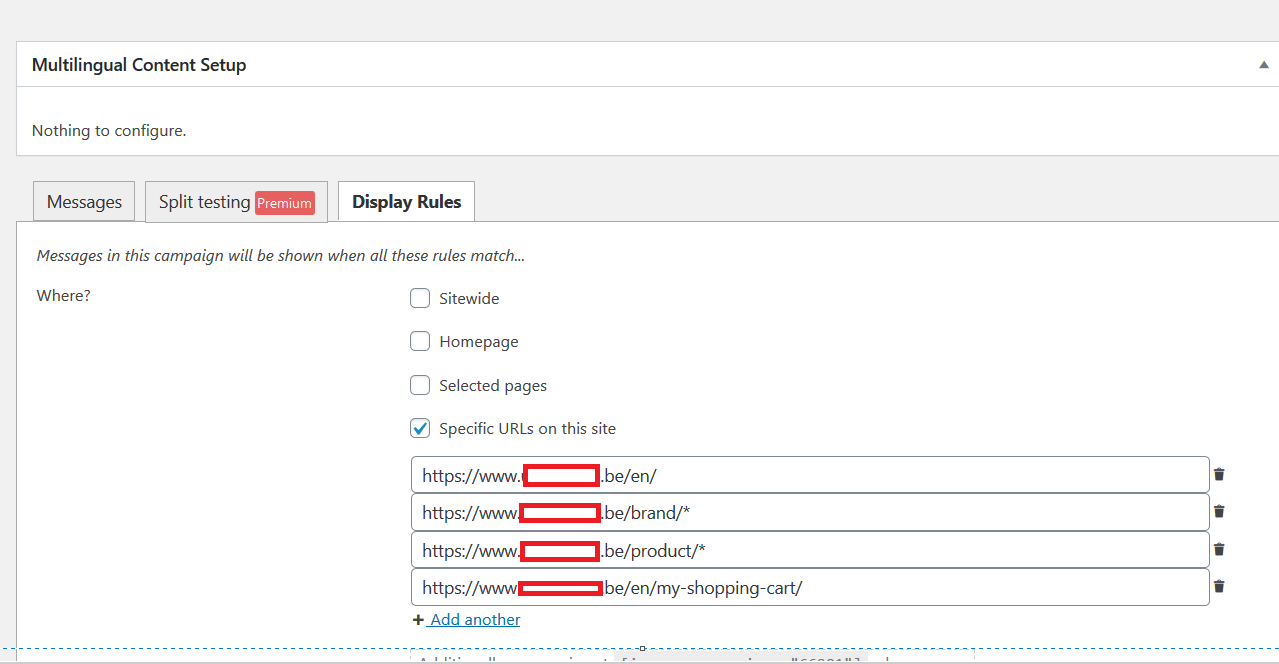Uncheck Specific URLs on this site
The height and width of the screenshot is (664, 1279).
click(x=420, y=428)
